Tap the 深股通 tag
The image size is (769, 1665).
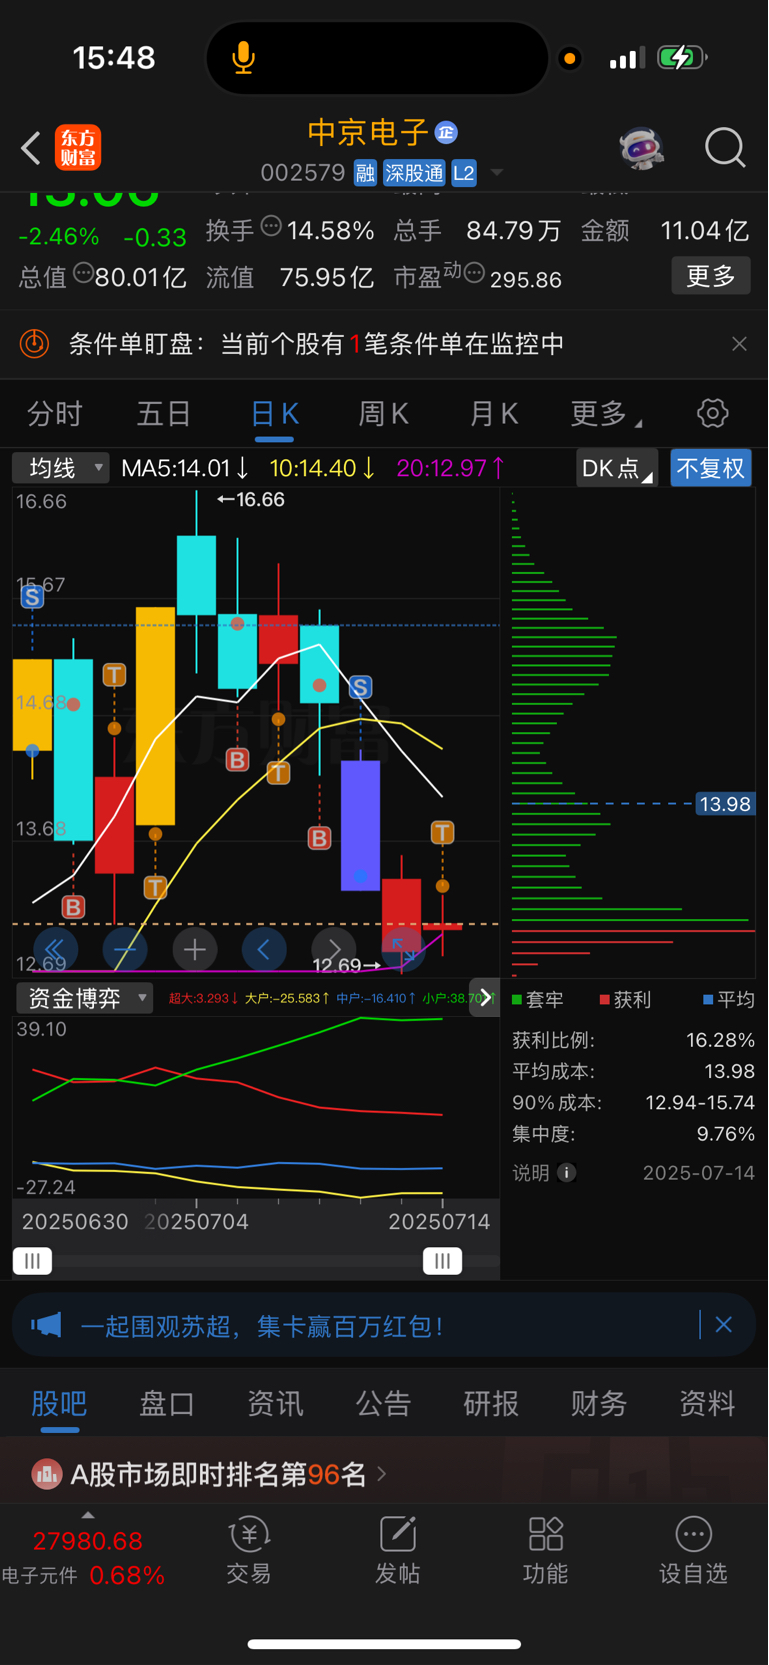(414, 173)
